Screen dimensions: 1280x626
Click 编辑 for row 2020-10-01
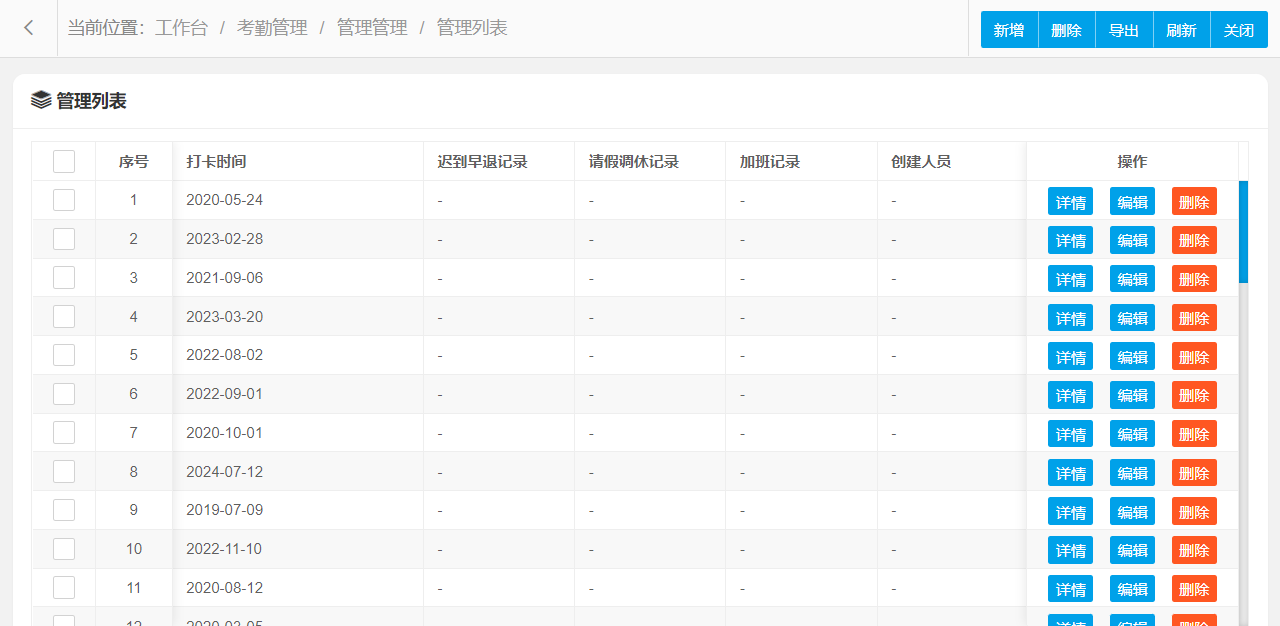coord(1132,434)
